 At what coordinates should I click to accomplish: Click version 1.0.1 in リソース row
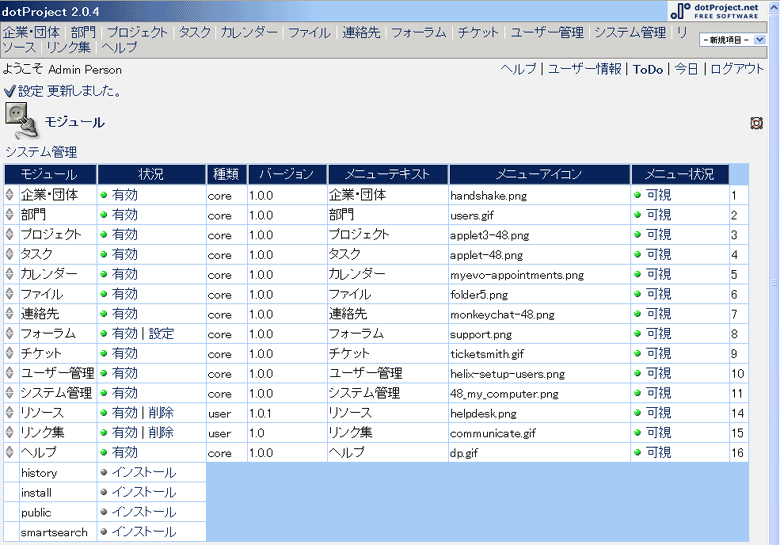pyautogui.click(x=260, y=413)
